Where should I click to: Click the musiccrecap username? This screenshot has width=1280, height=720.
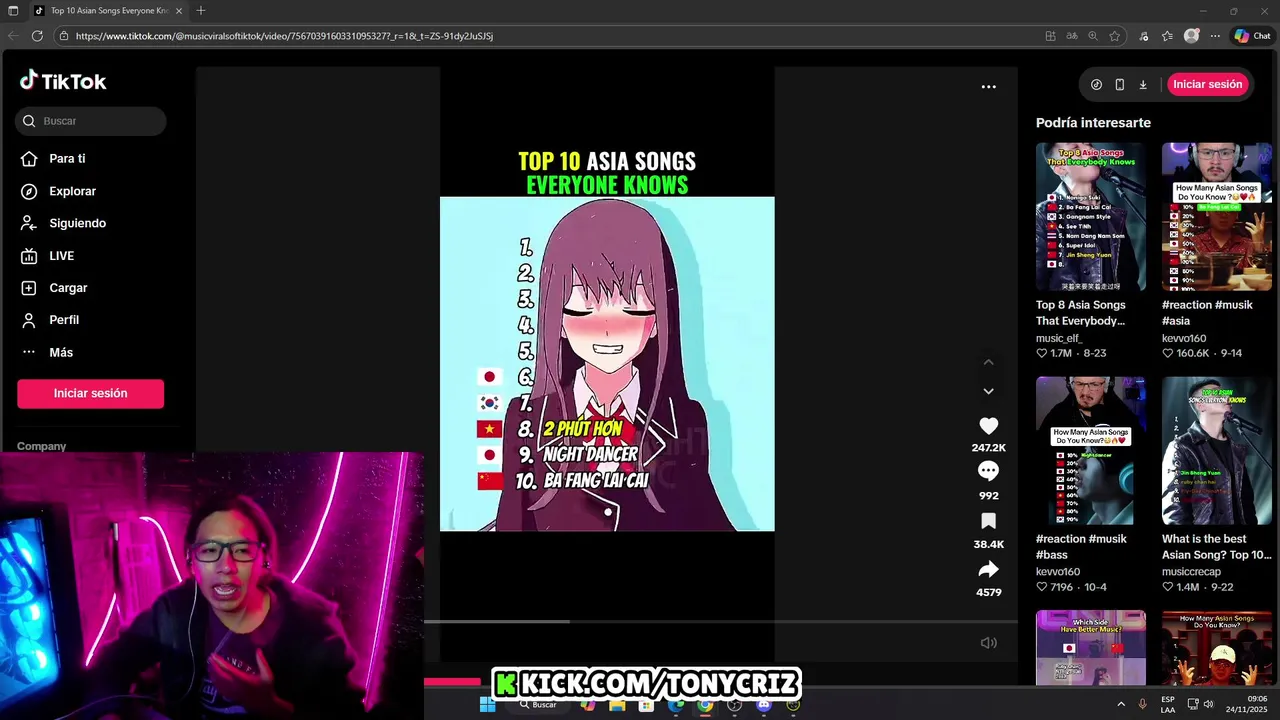[1191, 572]
